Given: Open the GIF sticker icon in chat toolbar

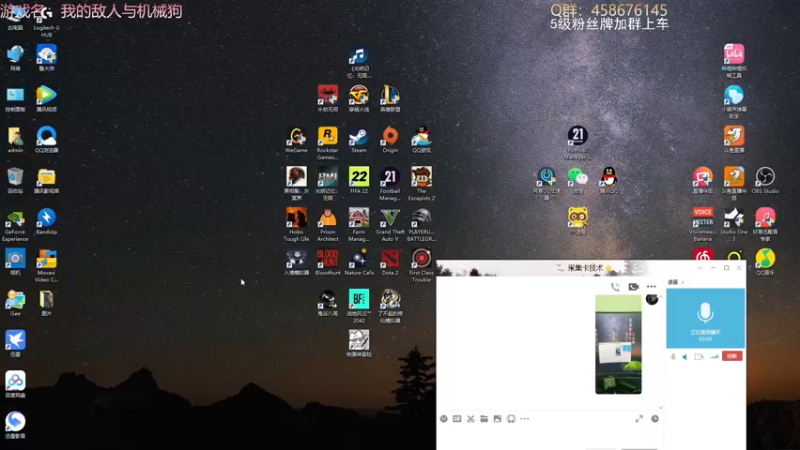Looking at the screenshot, I should pyautogui.click(x=457, y=419).
